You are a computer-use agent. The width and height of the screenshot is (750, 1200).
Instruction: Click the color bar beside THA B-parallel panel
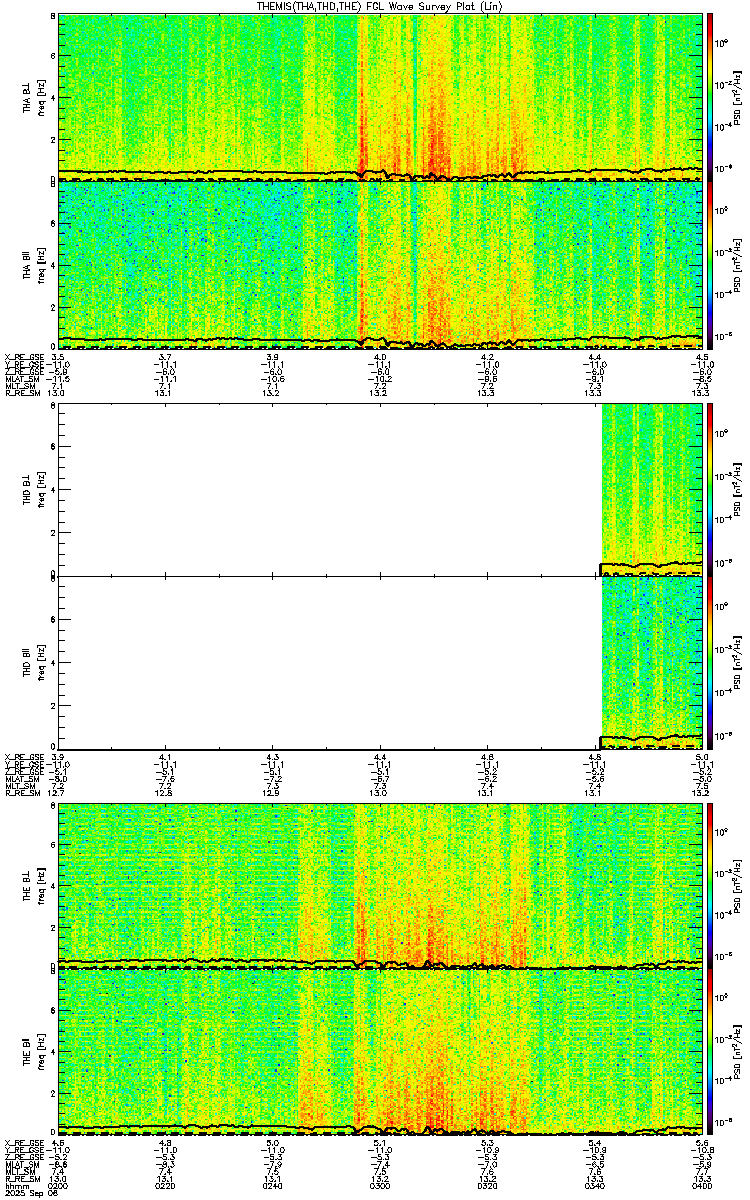711,263
